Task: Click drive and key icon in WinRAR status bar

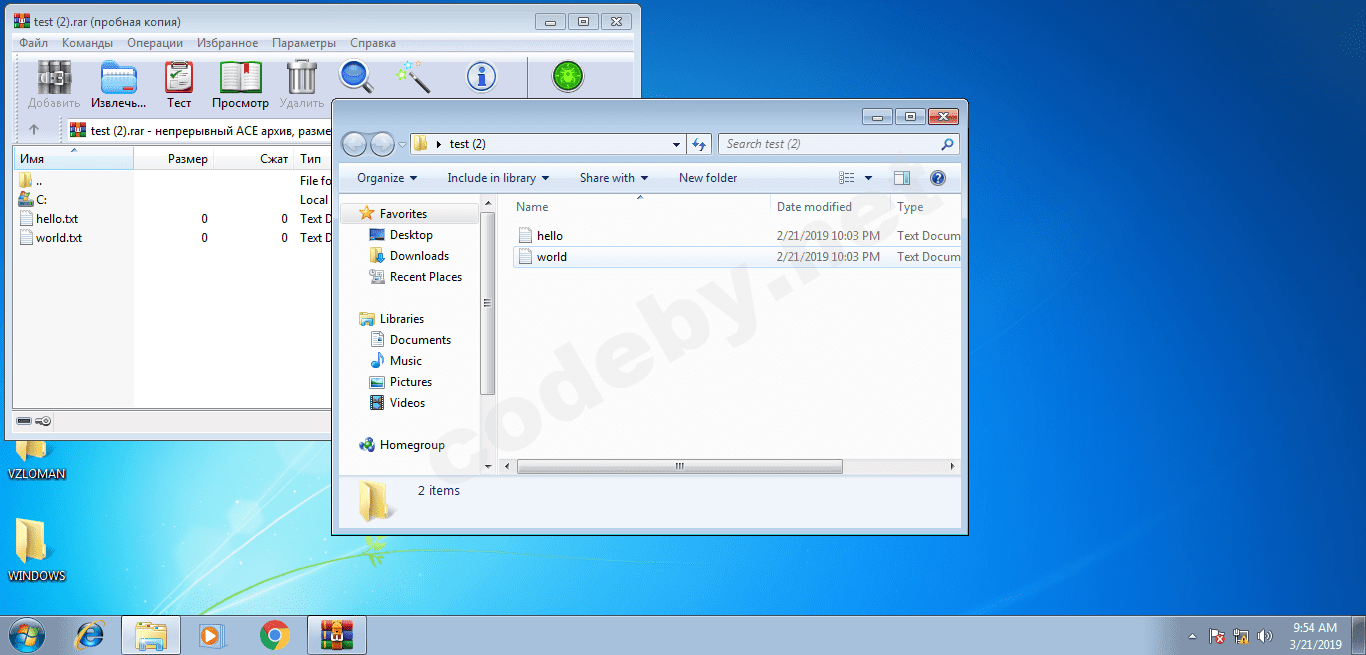Action: point(34,421)
